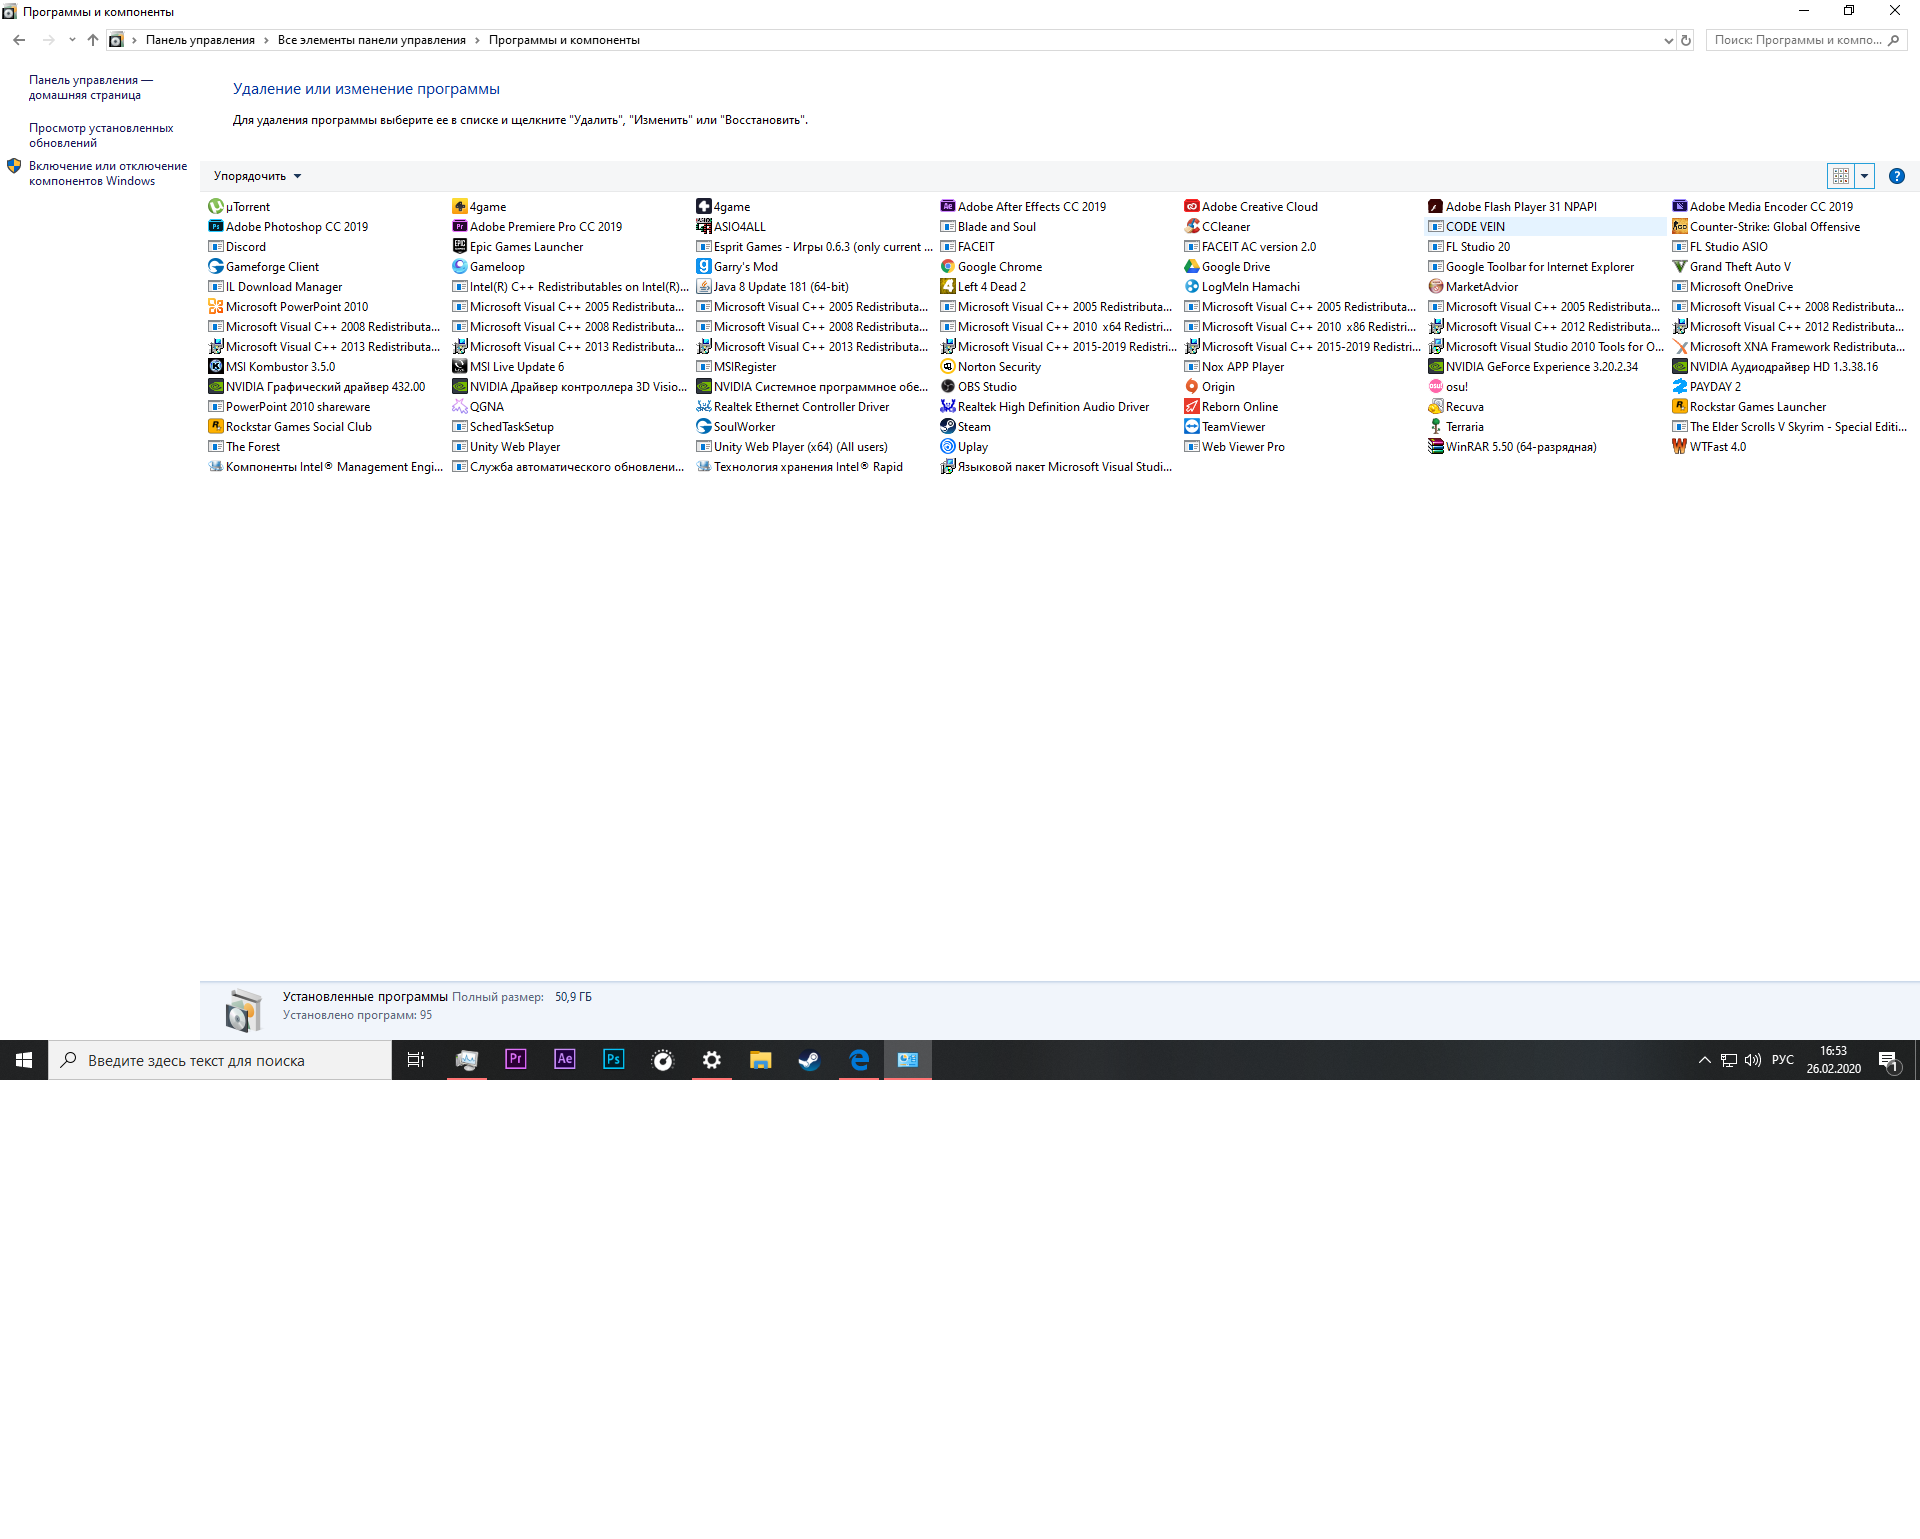This screenshot has width=1920, height=1539.
Task: Select the PAYDAY 2 icon
Action: tap(1679, 387)
